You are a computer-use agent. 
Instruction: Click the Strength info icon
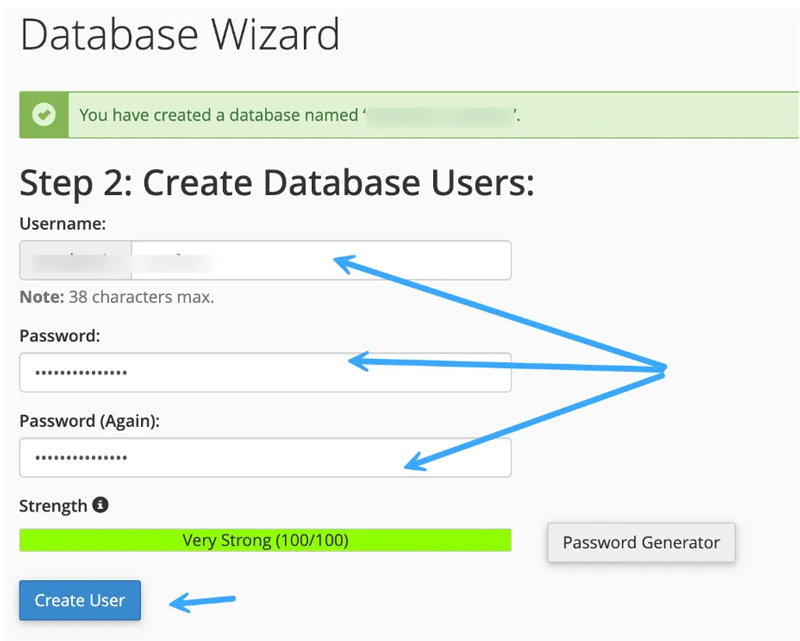(100, 505)
